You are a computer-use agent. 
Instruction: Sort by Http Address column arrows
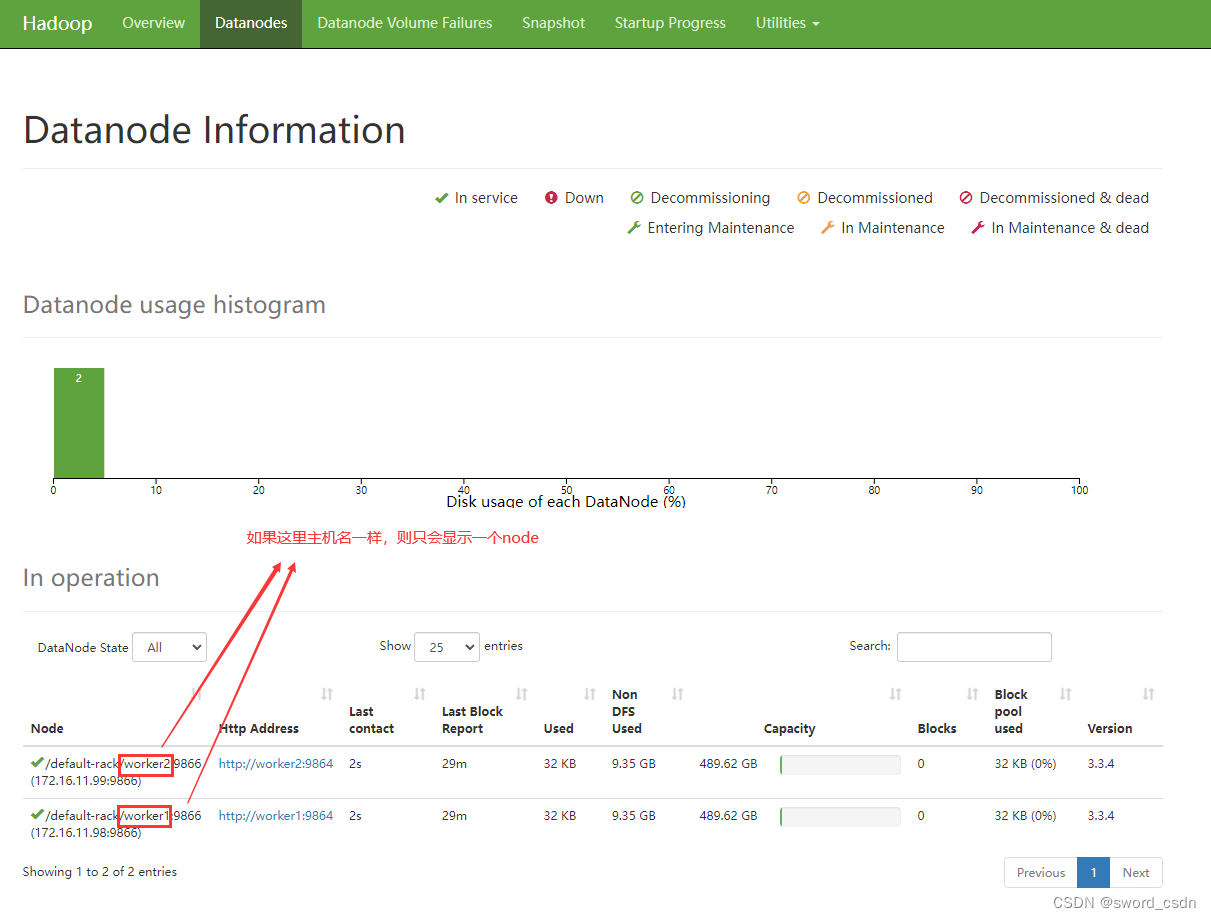click(327, 694)
